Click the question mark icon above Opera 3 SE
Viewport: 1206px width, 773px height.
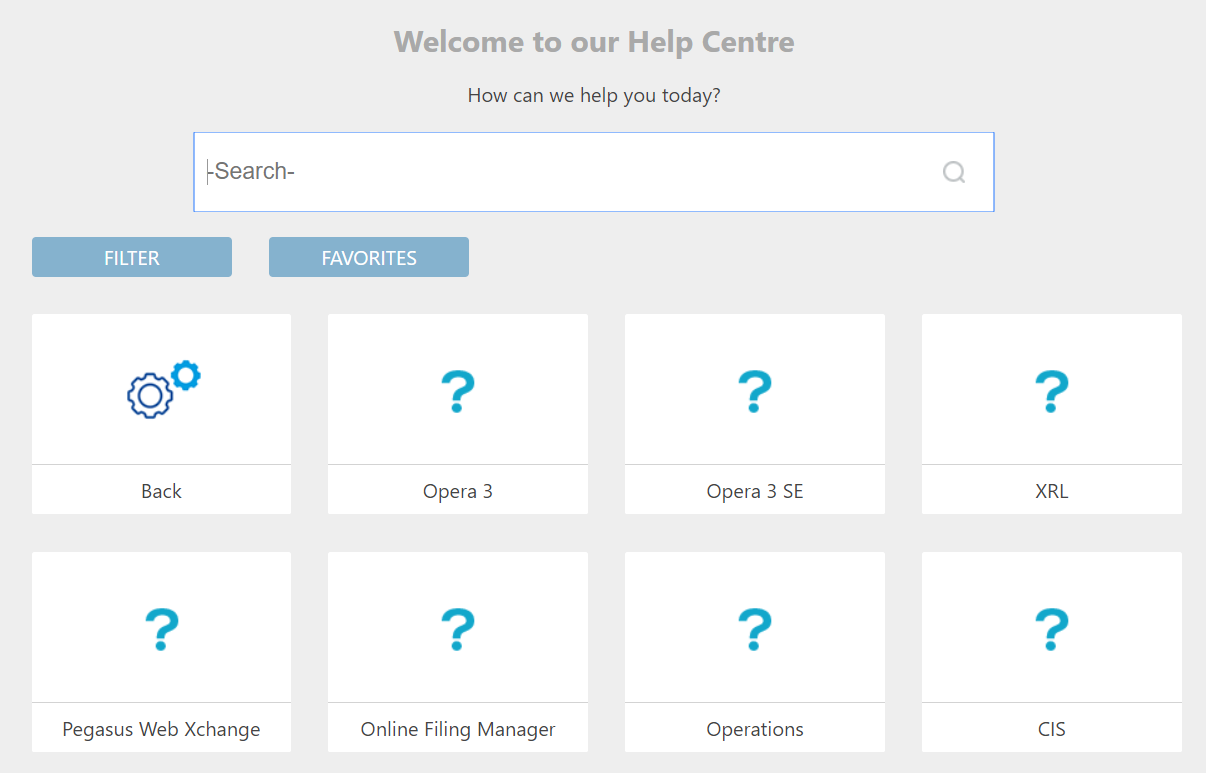[x=754, y=392]
